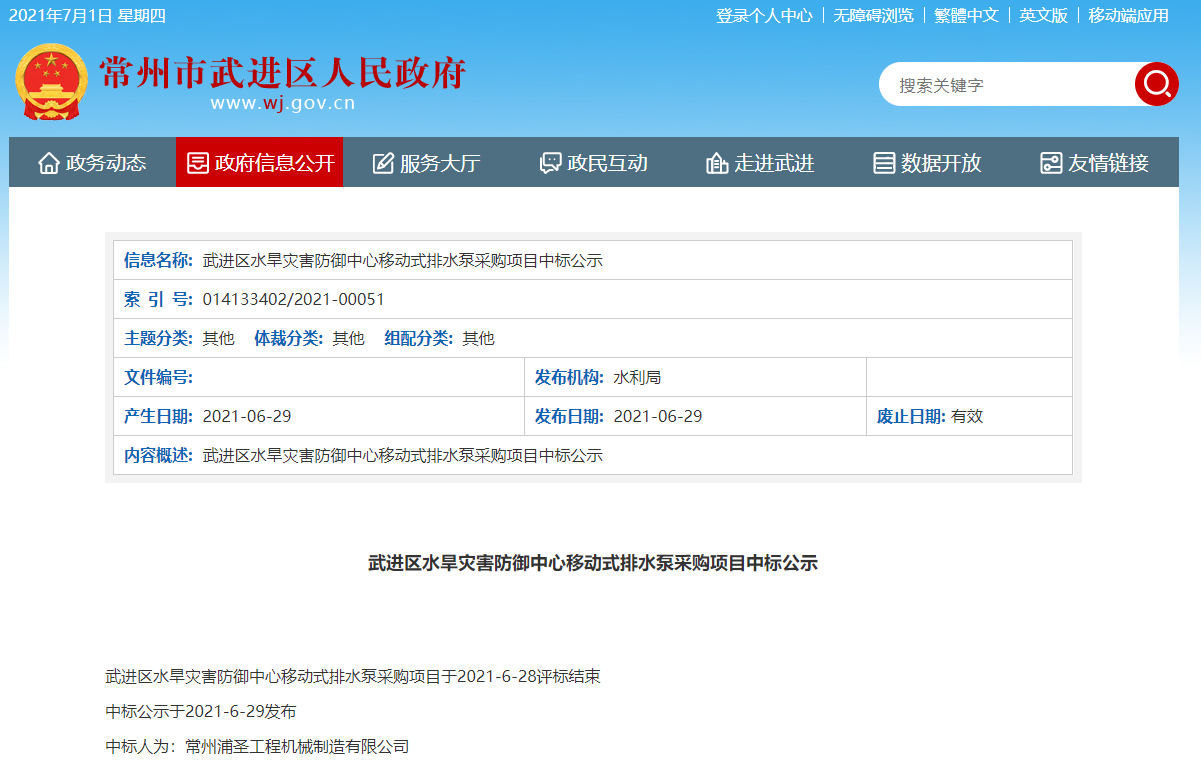1201x766 pixels.
Task: Click the document icon beside 政府信息公开
Action: [x=198, y=163]
